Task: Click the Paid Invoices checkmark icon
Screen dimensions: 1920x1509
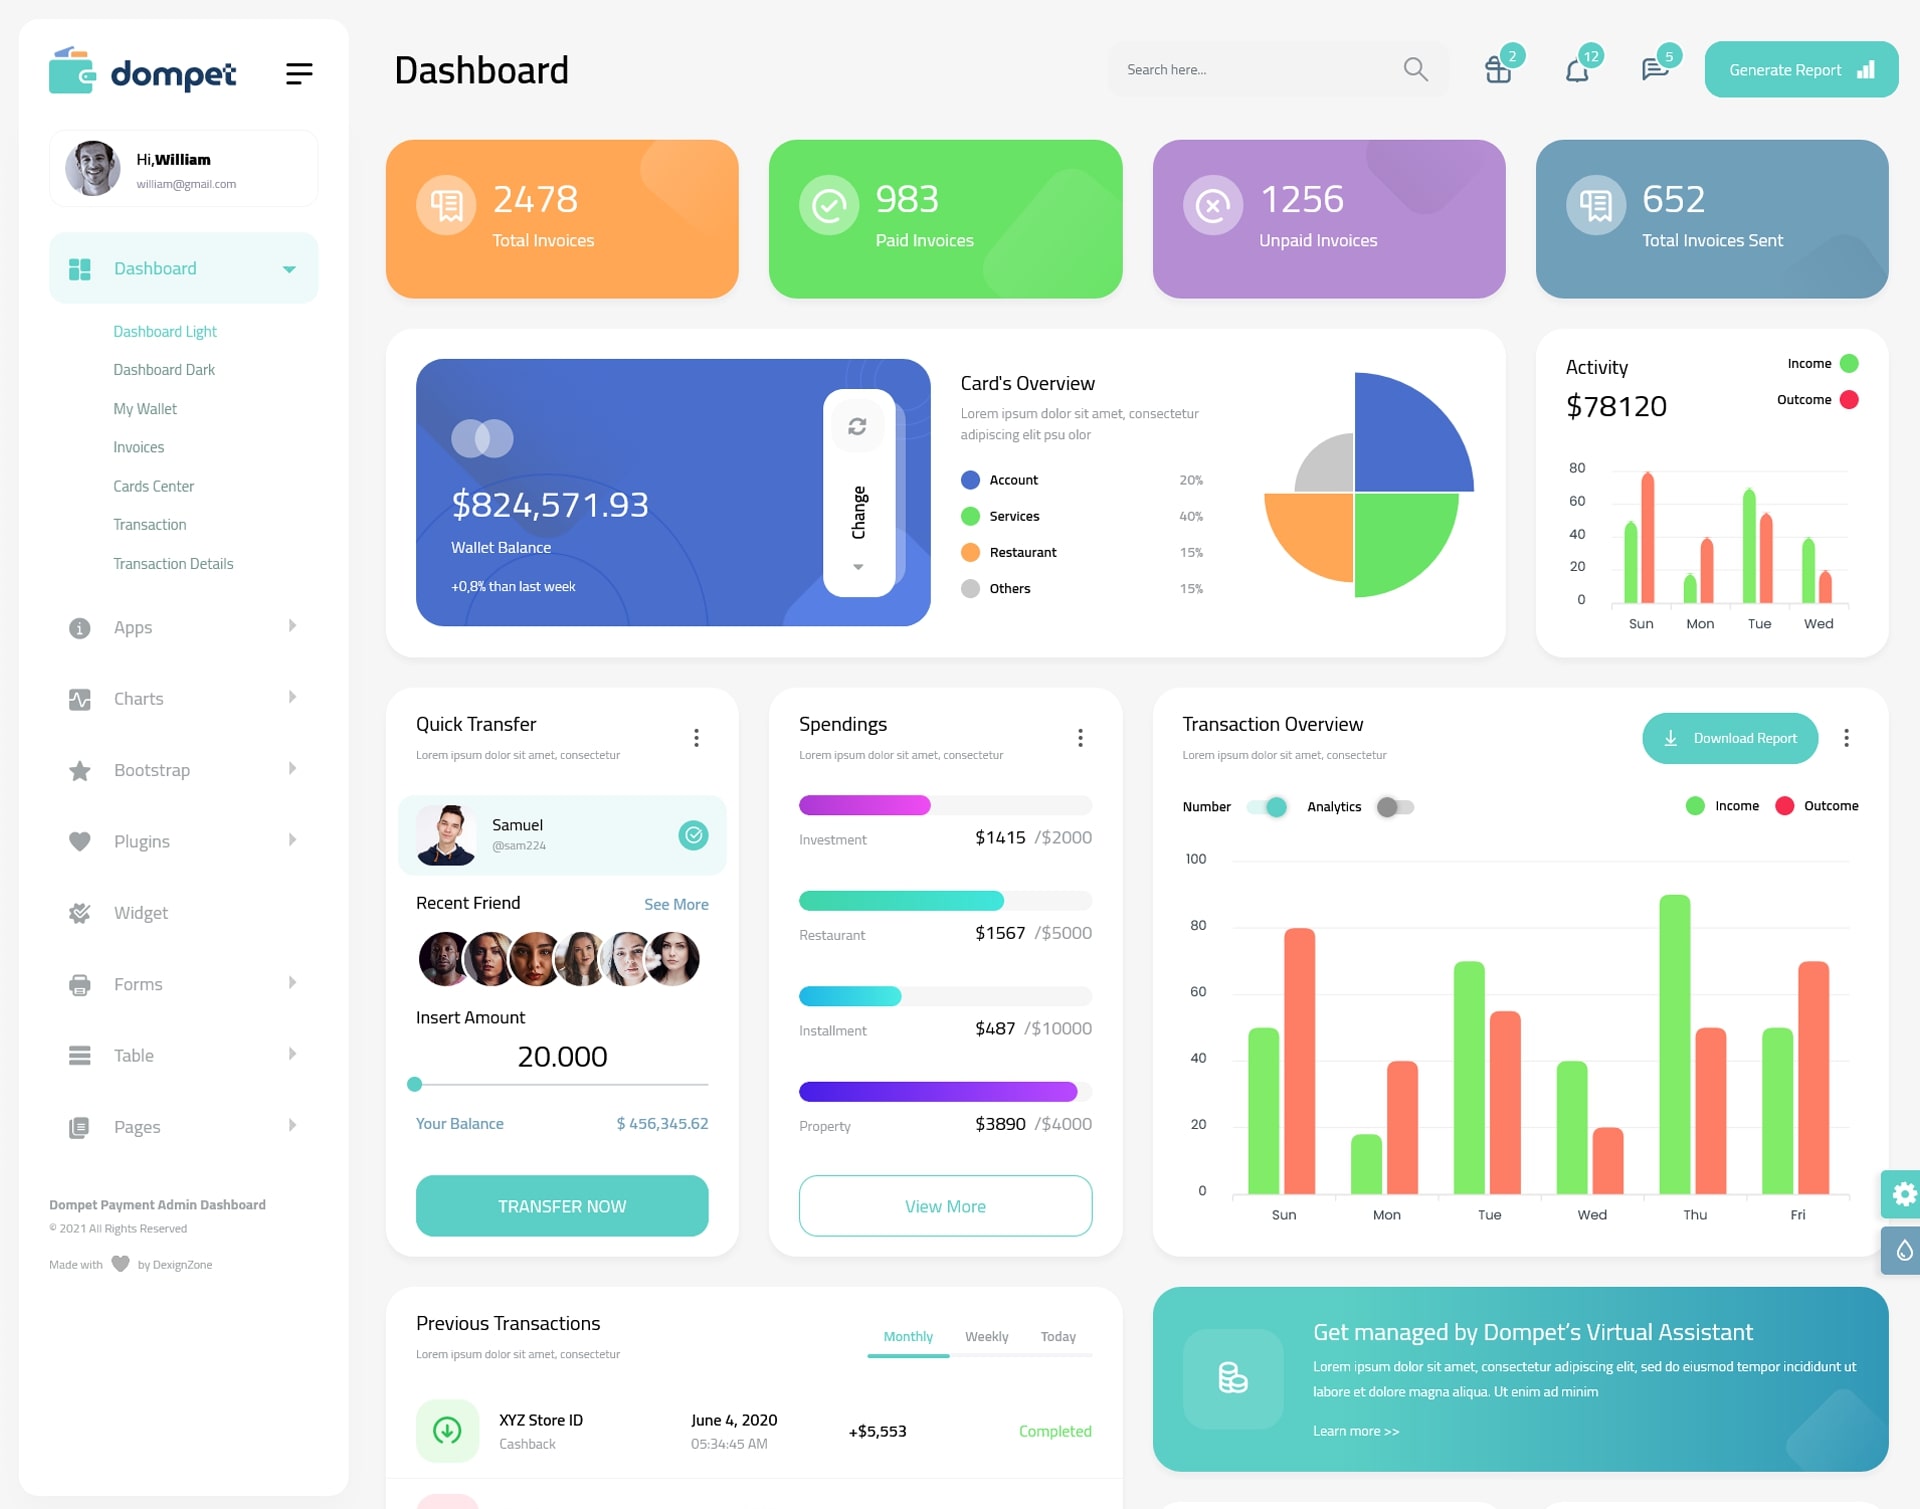Action: click(826, 204)
